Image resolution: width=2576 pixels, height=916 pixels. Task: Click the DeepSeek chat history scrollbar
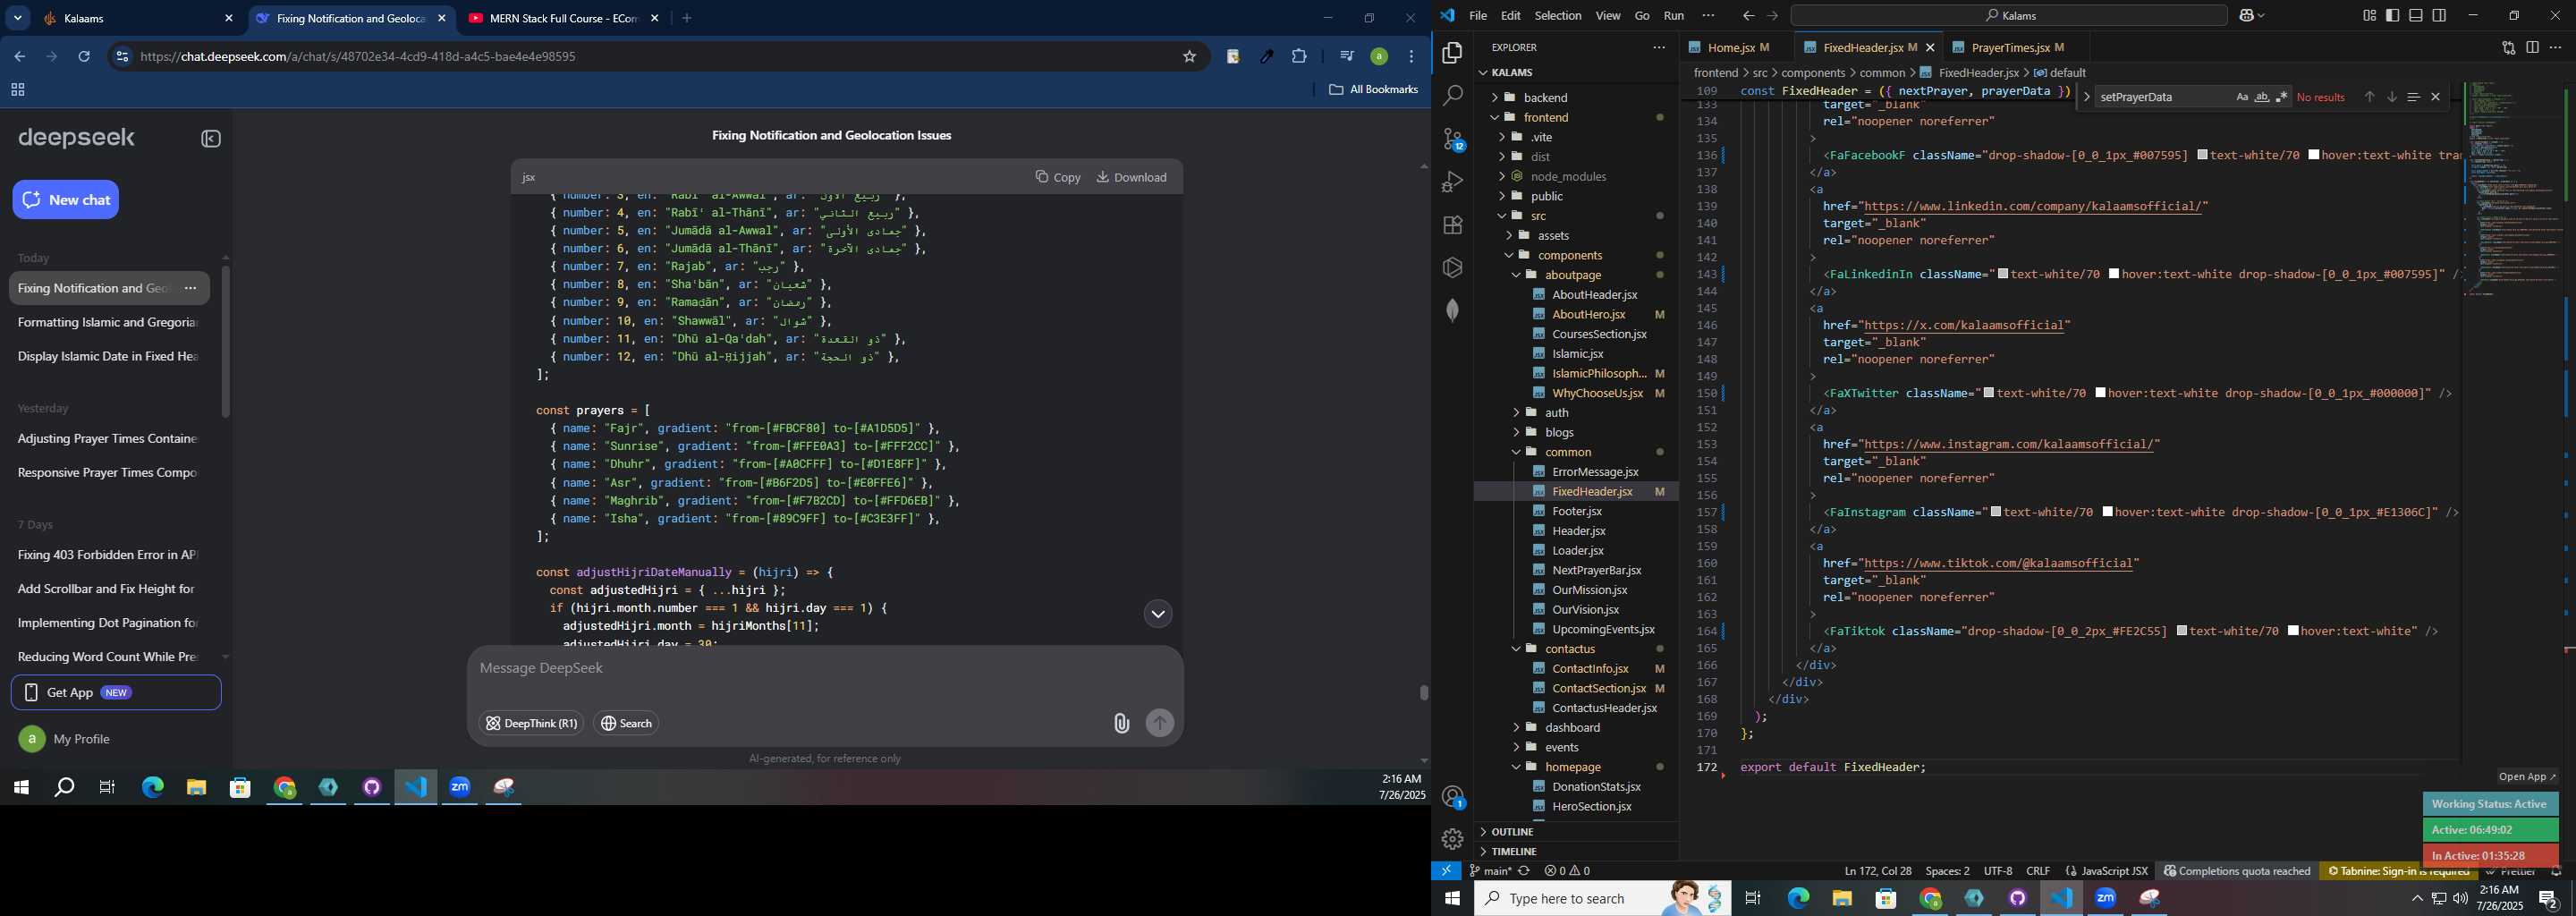click(x=226, y=342)
